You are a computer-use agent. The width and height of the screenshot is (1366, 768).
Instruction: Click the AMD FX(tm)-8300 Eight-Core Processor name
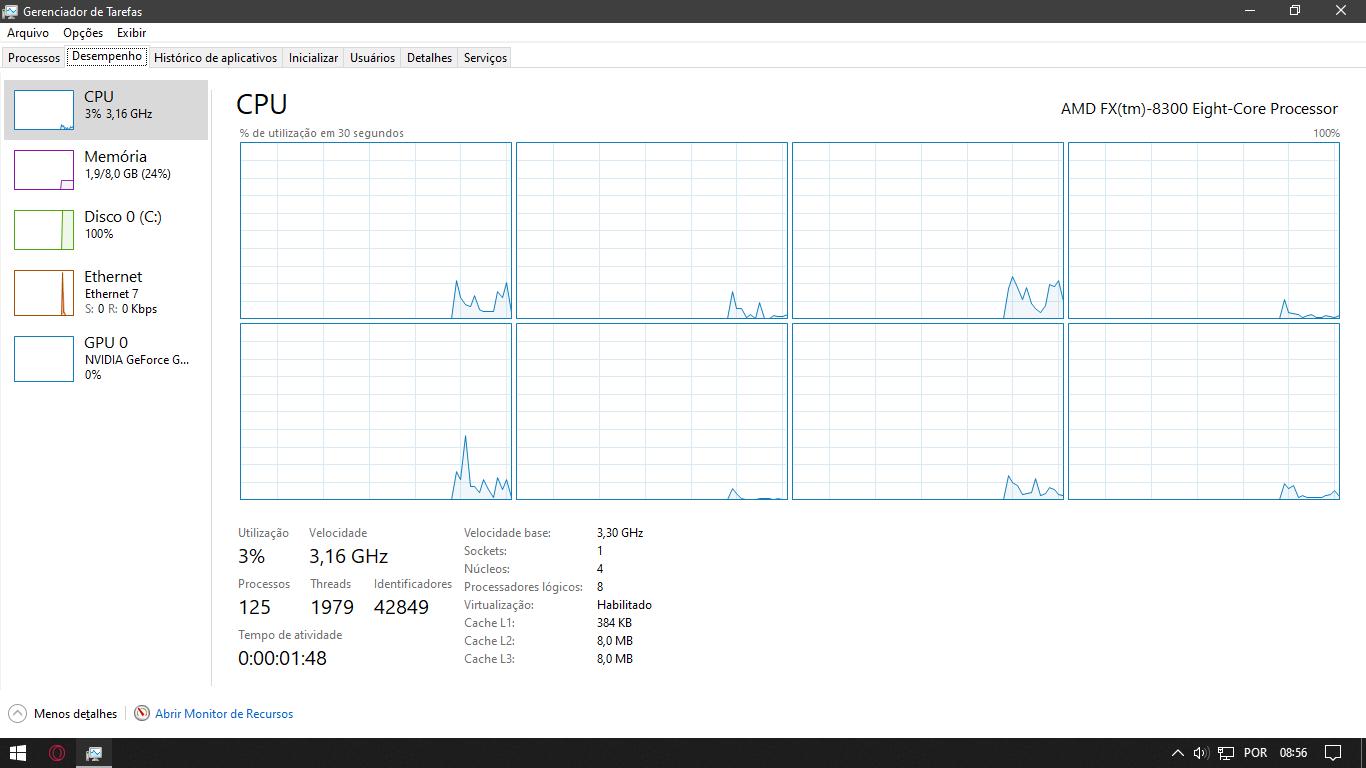pyautogui.click(x=1199, y=108)
